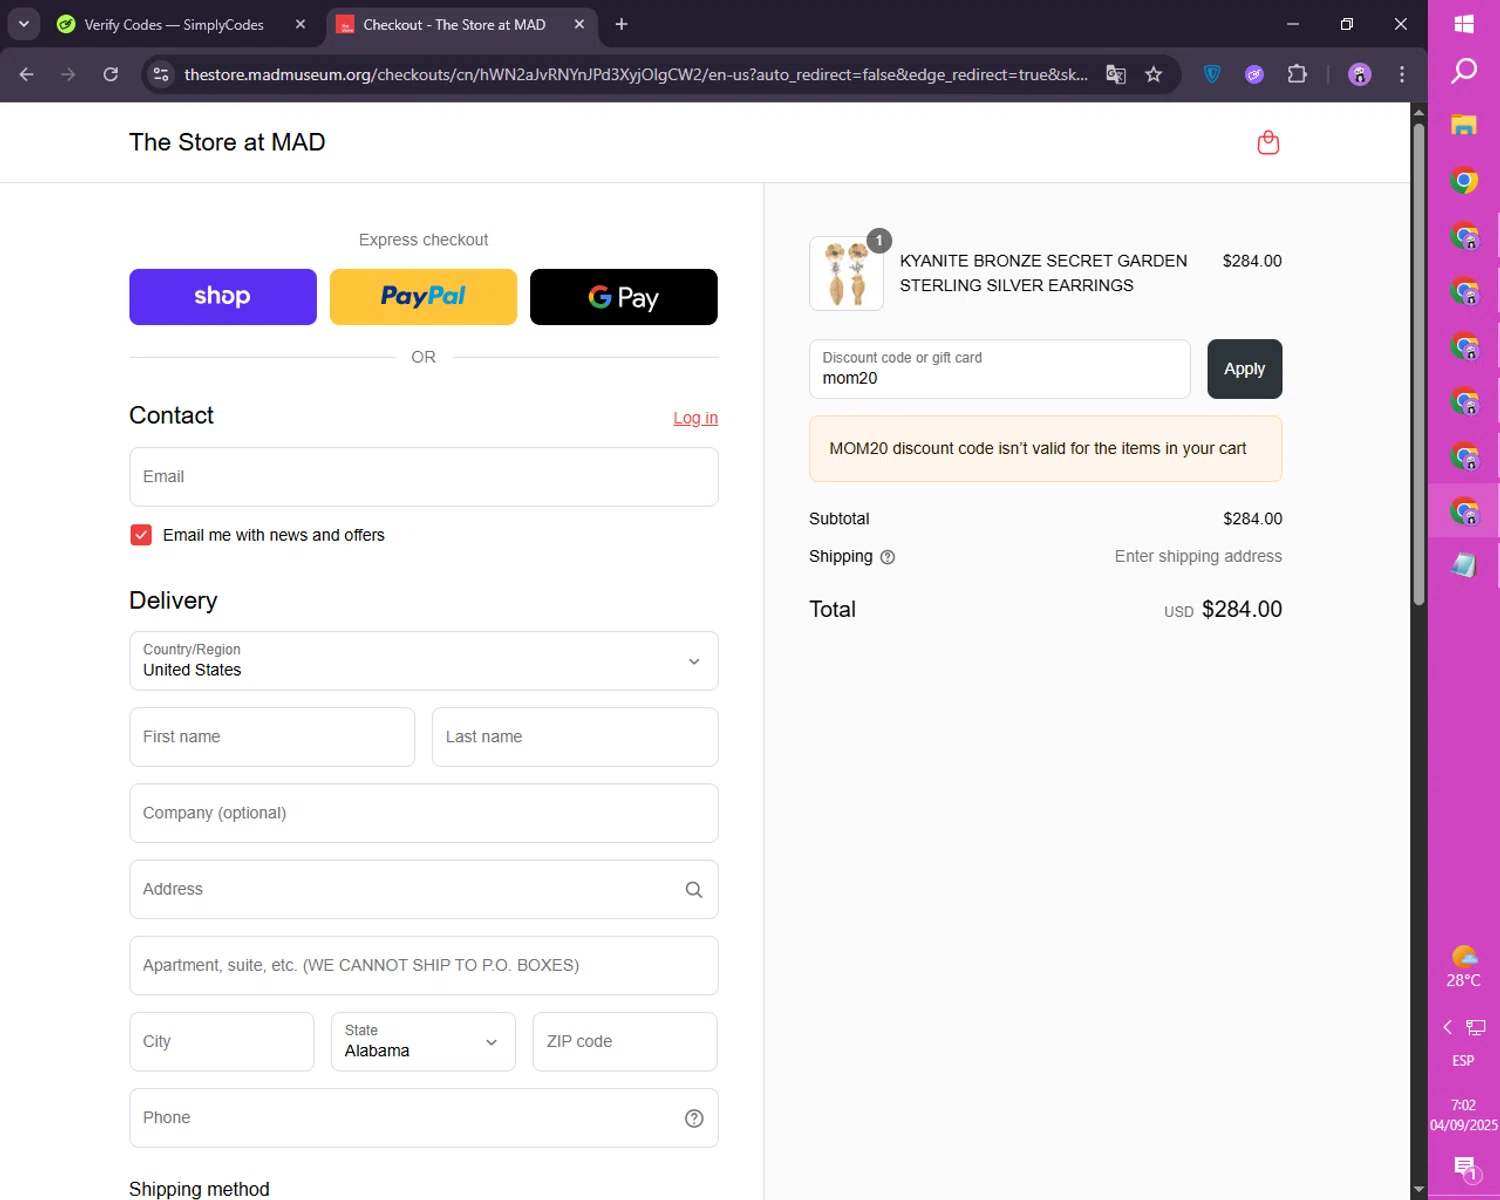Screen dimensions: 1500x1200
Task: Click the Apartment, suite field
Action: pyautogui.click(x=424, y=966)
